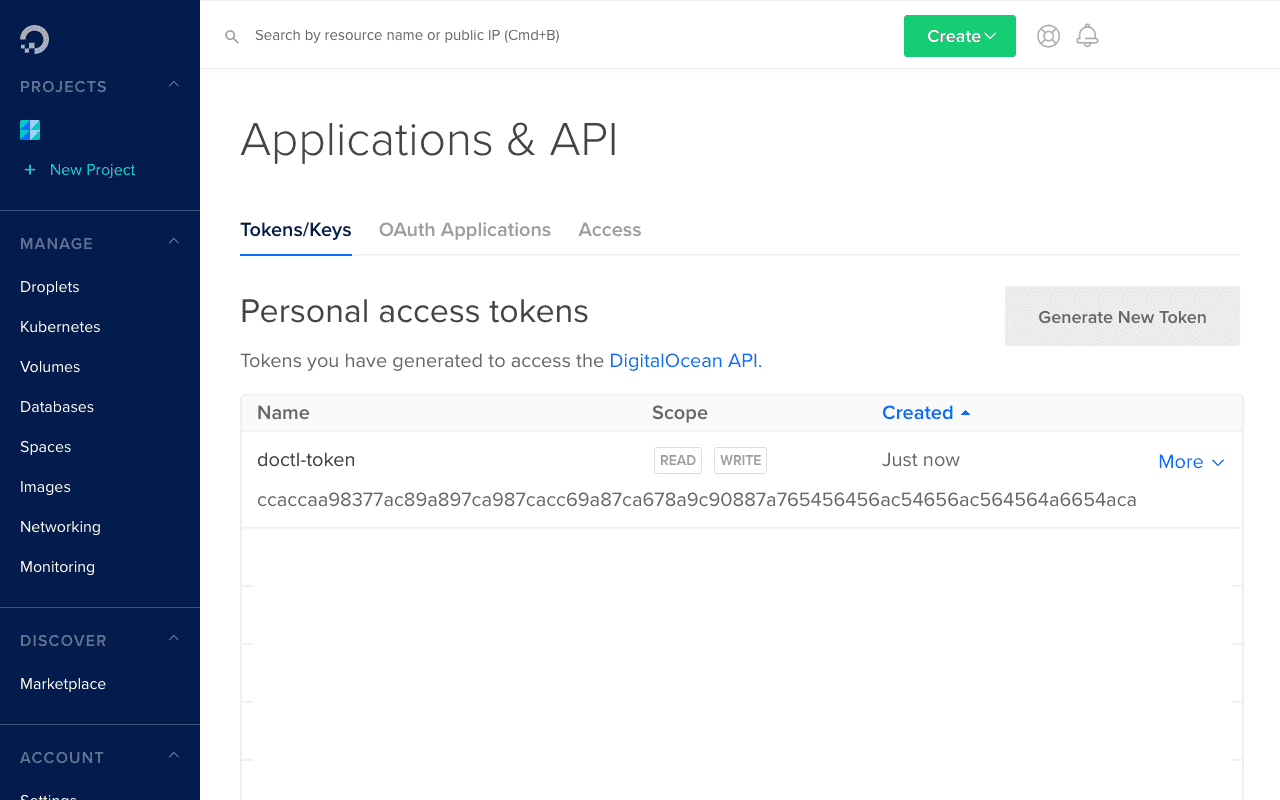Click the DigitalOcean logo icon

pyautogui.click(x=34, y=39)
